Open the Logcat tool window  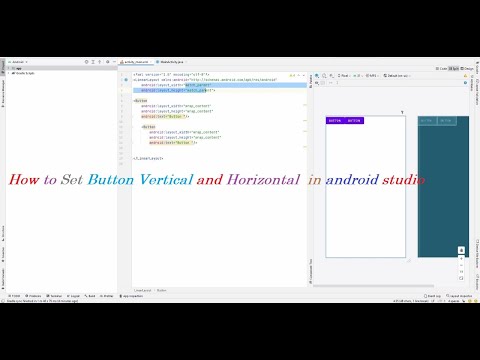[73, 296]
